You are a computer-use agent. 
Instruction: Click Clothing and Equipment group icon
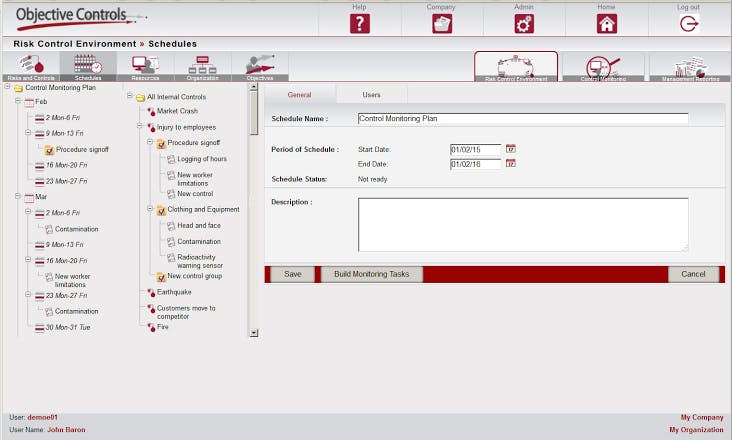coord(161,210)
